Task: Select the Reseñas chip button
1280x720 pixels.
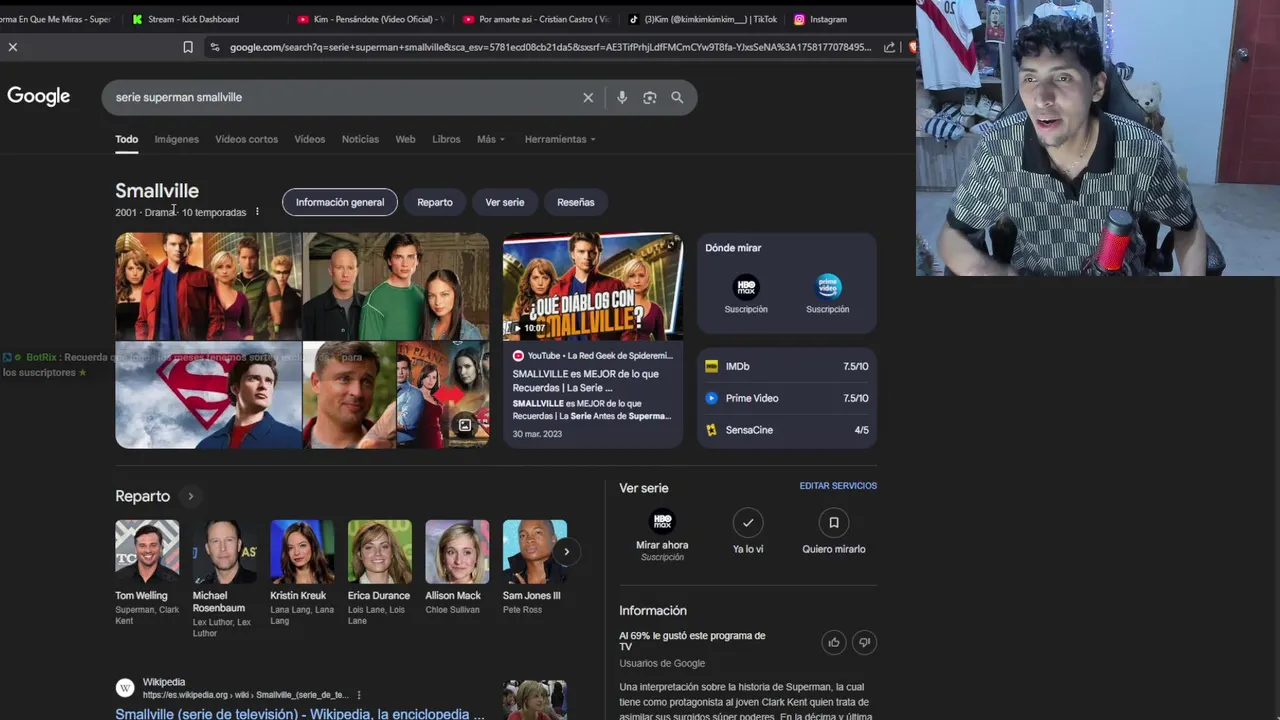Action: pos(575,202)
